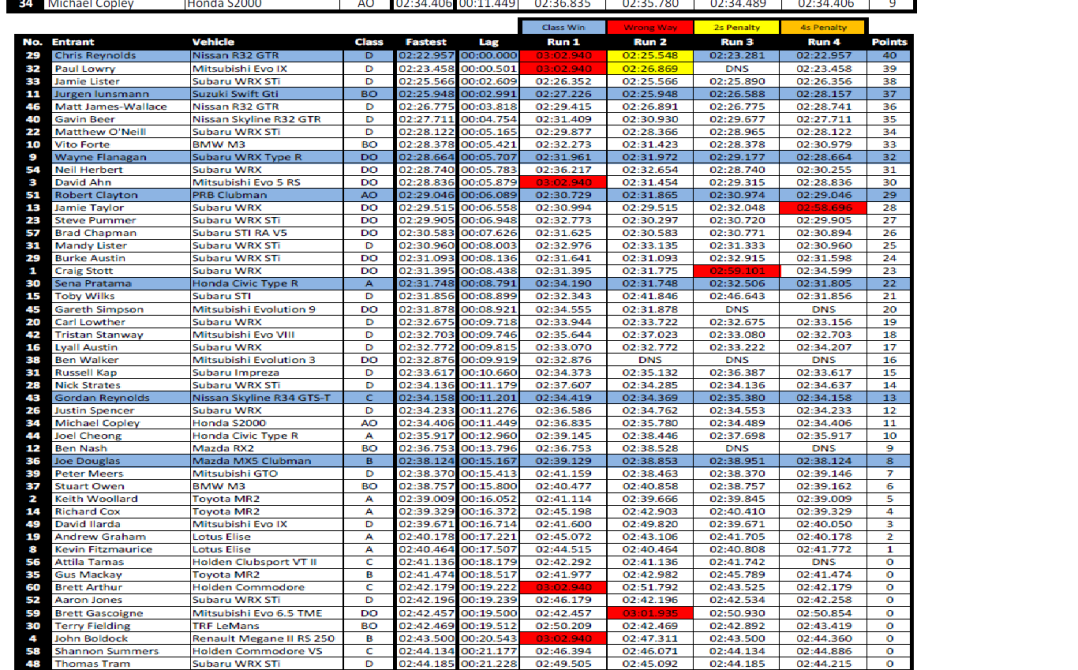
Task: Select the Renault Megane II RS 250 cell
Action: (264, 638)
